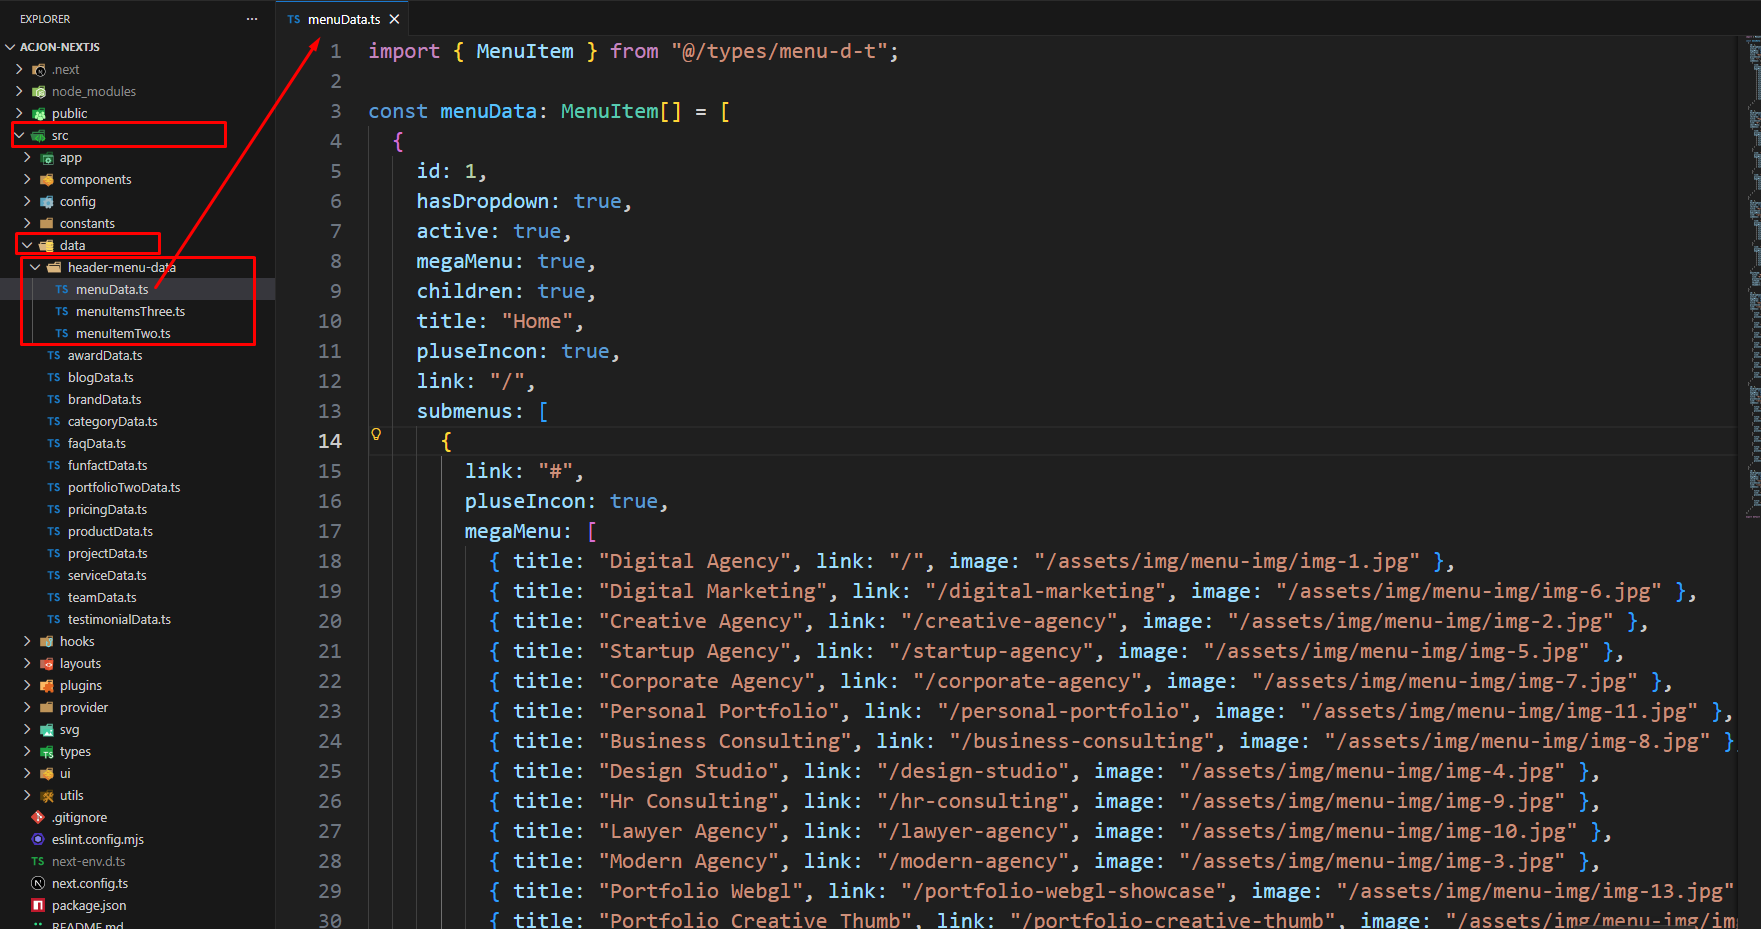
Task: Open testimonialData.ts file
Action: (119, 619)
